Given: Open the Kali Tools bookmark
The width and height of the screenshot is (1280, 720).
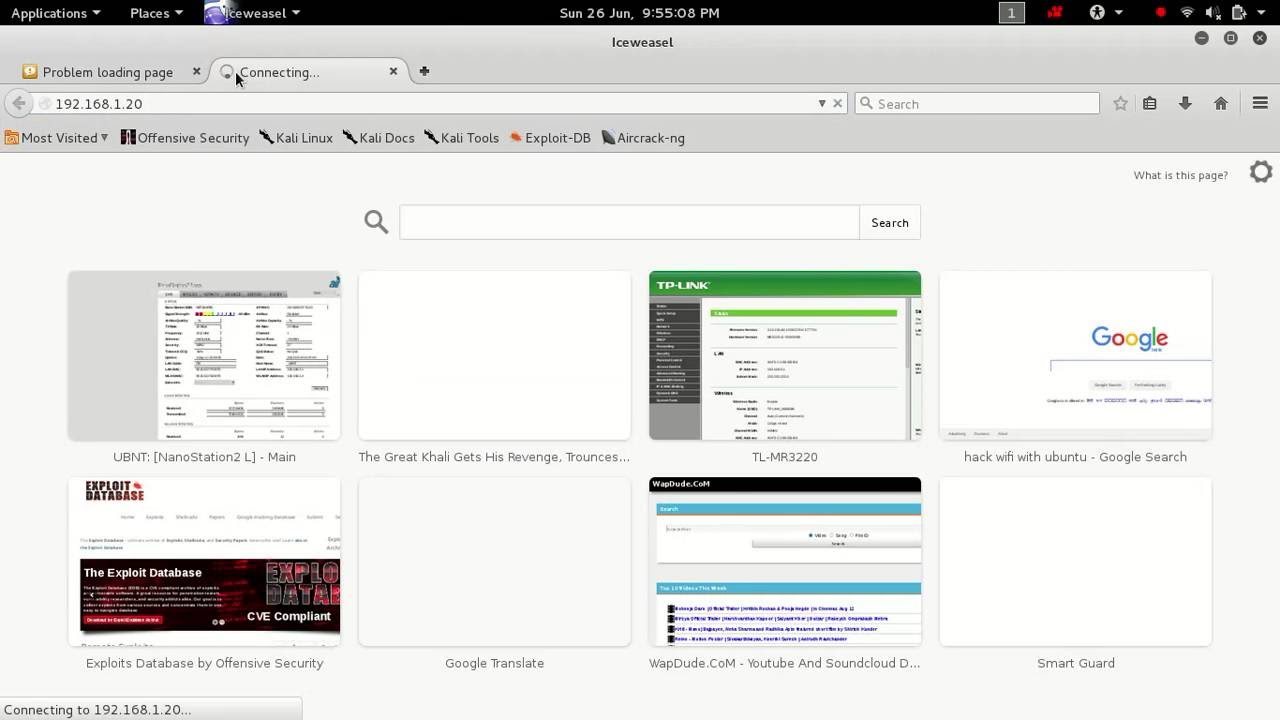Looking at the screenshot, I should coord(461,138).
